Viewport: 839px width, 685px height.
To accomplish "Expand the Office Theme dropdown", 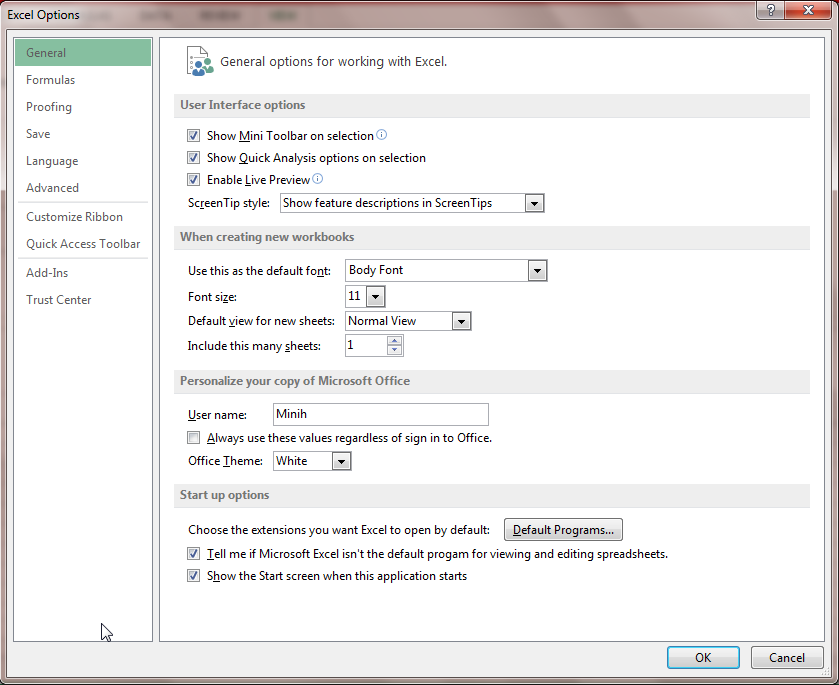I will [341, 461].
